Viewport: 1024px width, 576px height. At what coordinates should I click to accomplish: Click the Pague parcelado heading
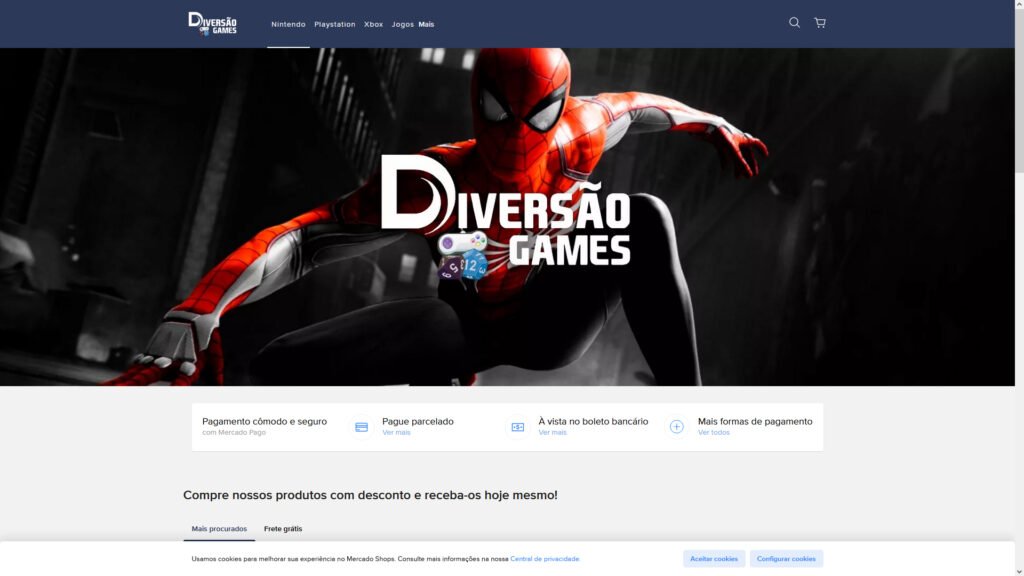tap(417, 422)
